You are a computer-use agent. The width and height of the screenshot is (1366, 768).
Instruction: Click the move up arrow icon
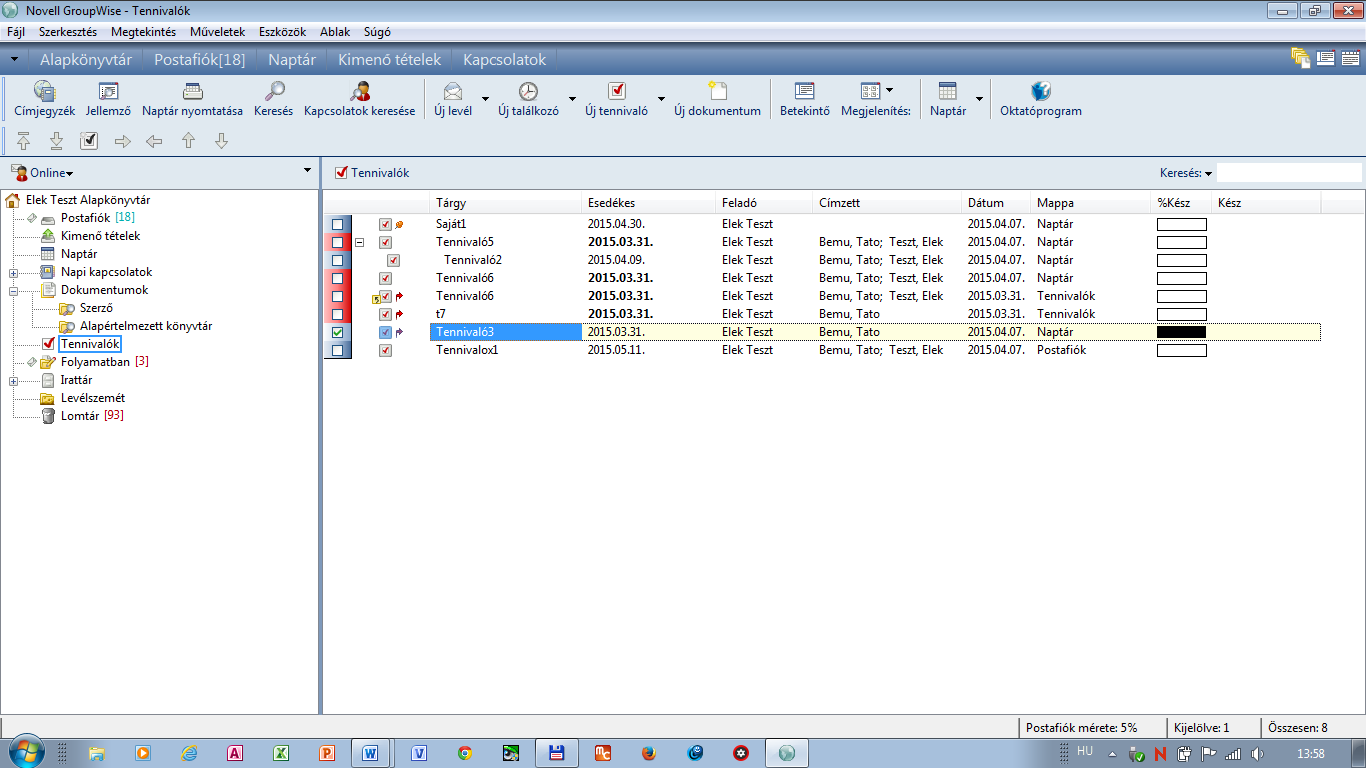[x=188, y=141]
